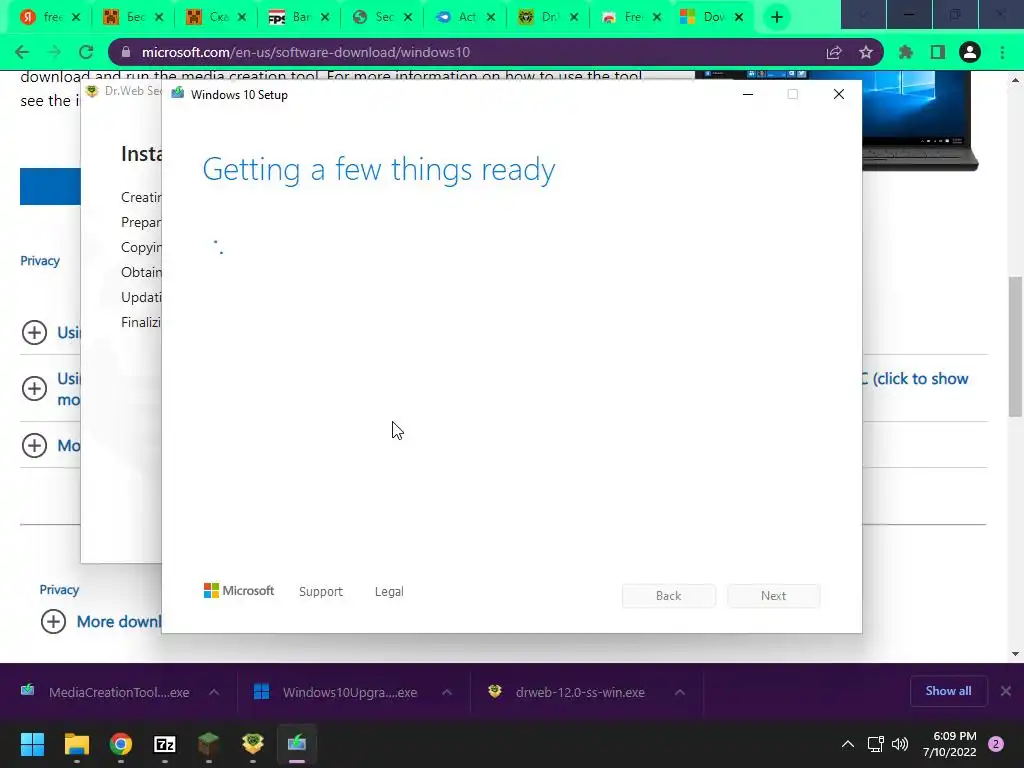The image size is (1024, 768).
Task: Click Show all downloads
Action: click(x=948, y=691)
